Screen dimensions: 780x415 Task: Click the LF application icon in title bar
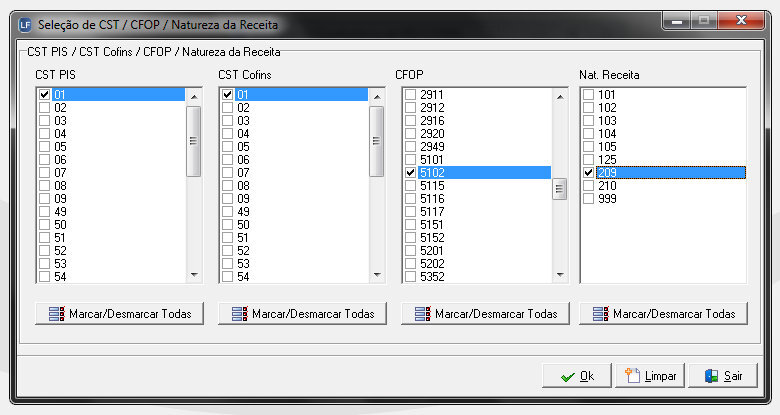click(25, 24)
